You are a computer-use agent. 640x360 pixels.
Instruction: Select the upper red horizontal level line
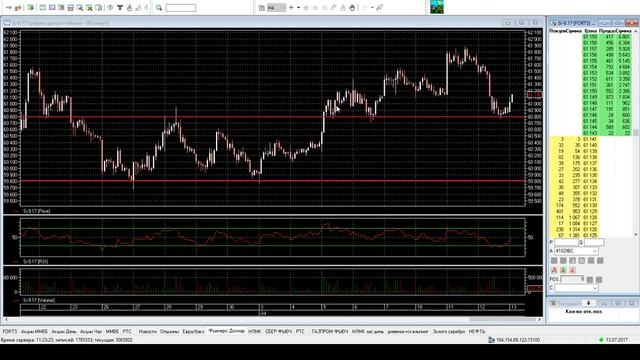(x=273, y=117)
